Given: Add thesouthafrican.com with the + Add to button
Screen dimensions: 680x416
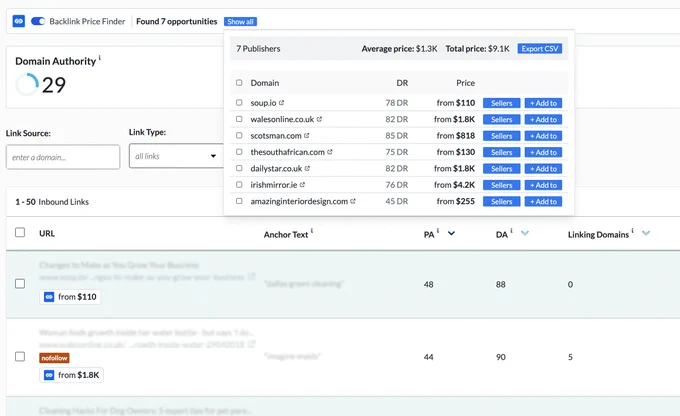Looking at the screenshot, I should (x=543, y=152).
